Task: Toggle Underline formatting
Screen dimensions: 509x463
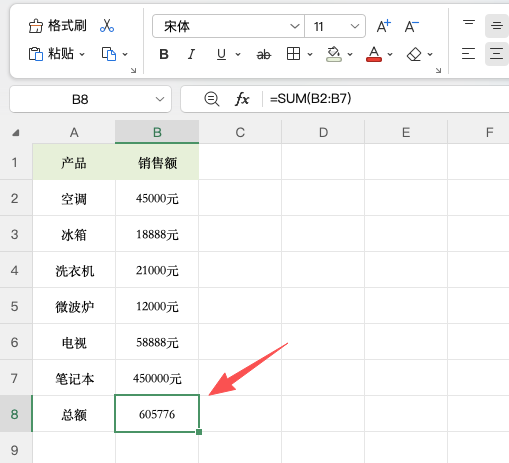Action: coord(221,54)
